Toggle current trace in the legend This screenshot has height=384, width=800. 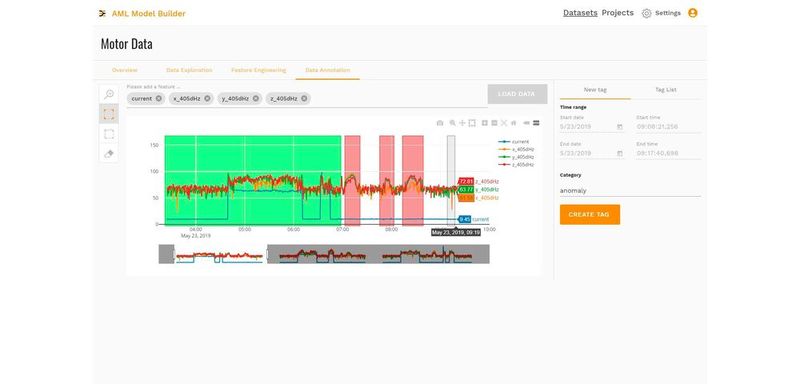[513, 142]
